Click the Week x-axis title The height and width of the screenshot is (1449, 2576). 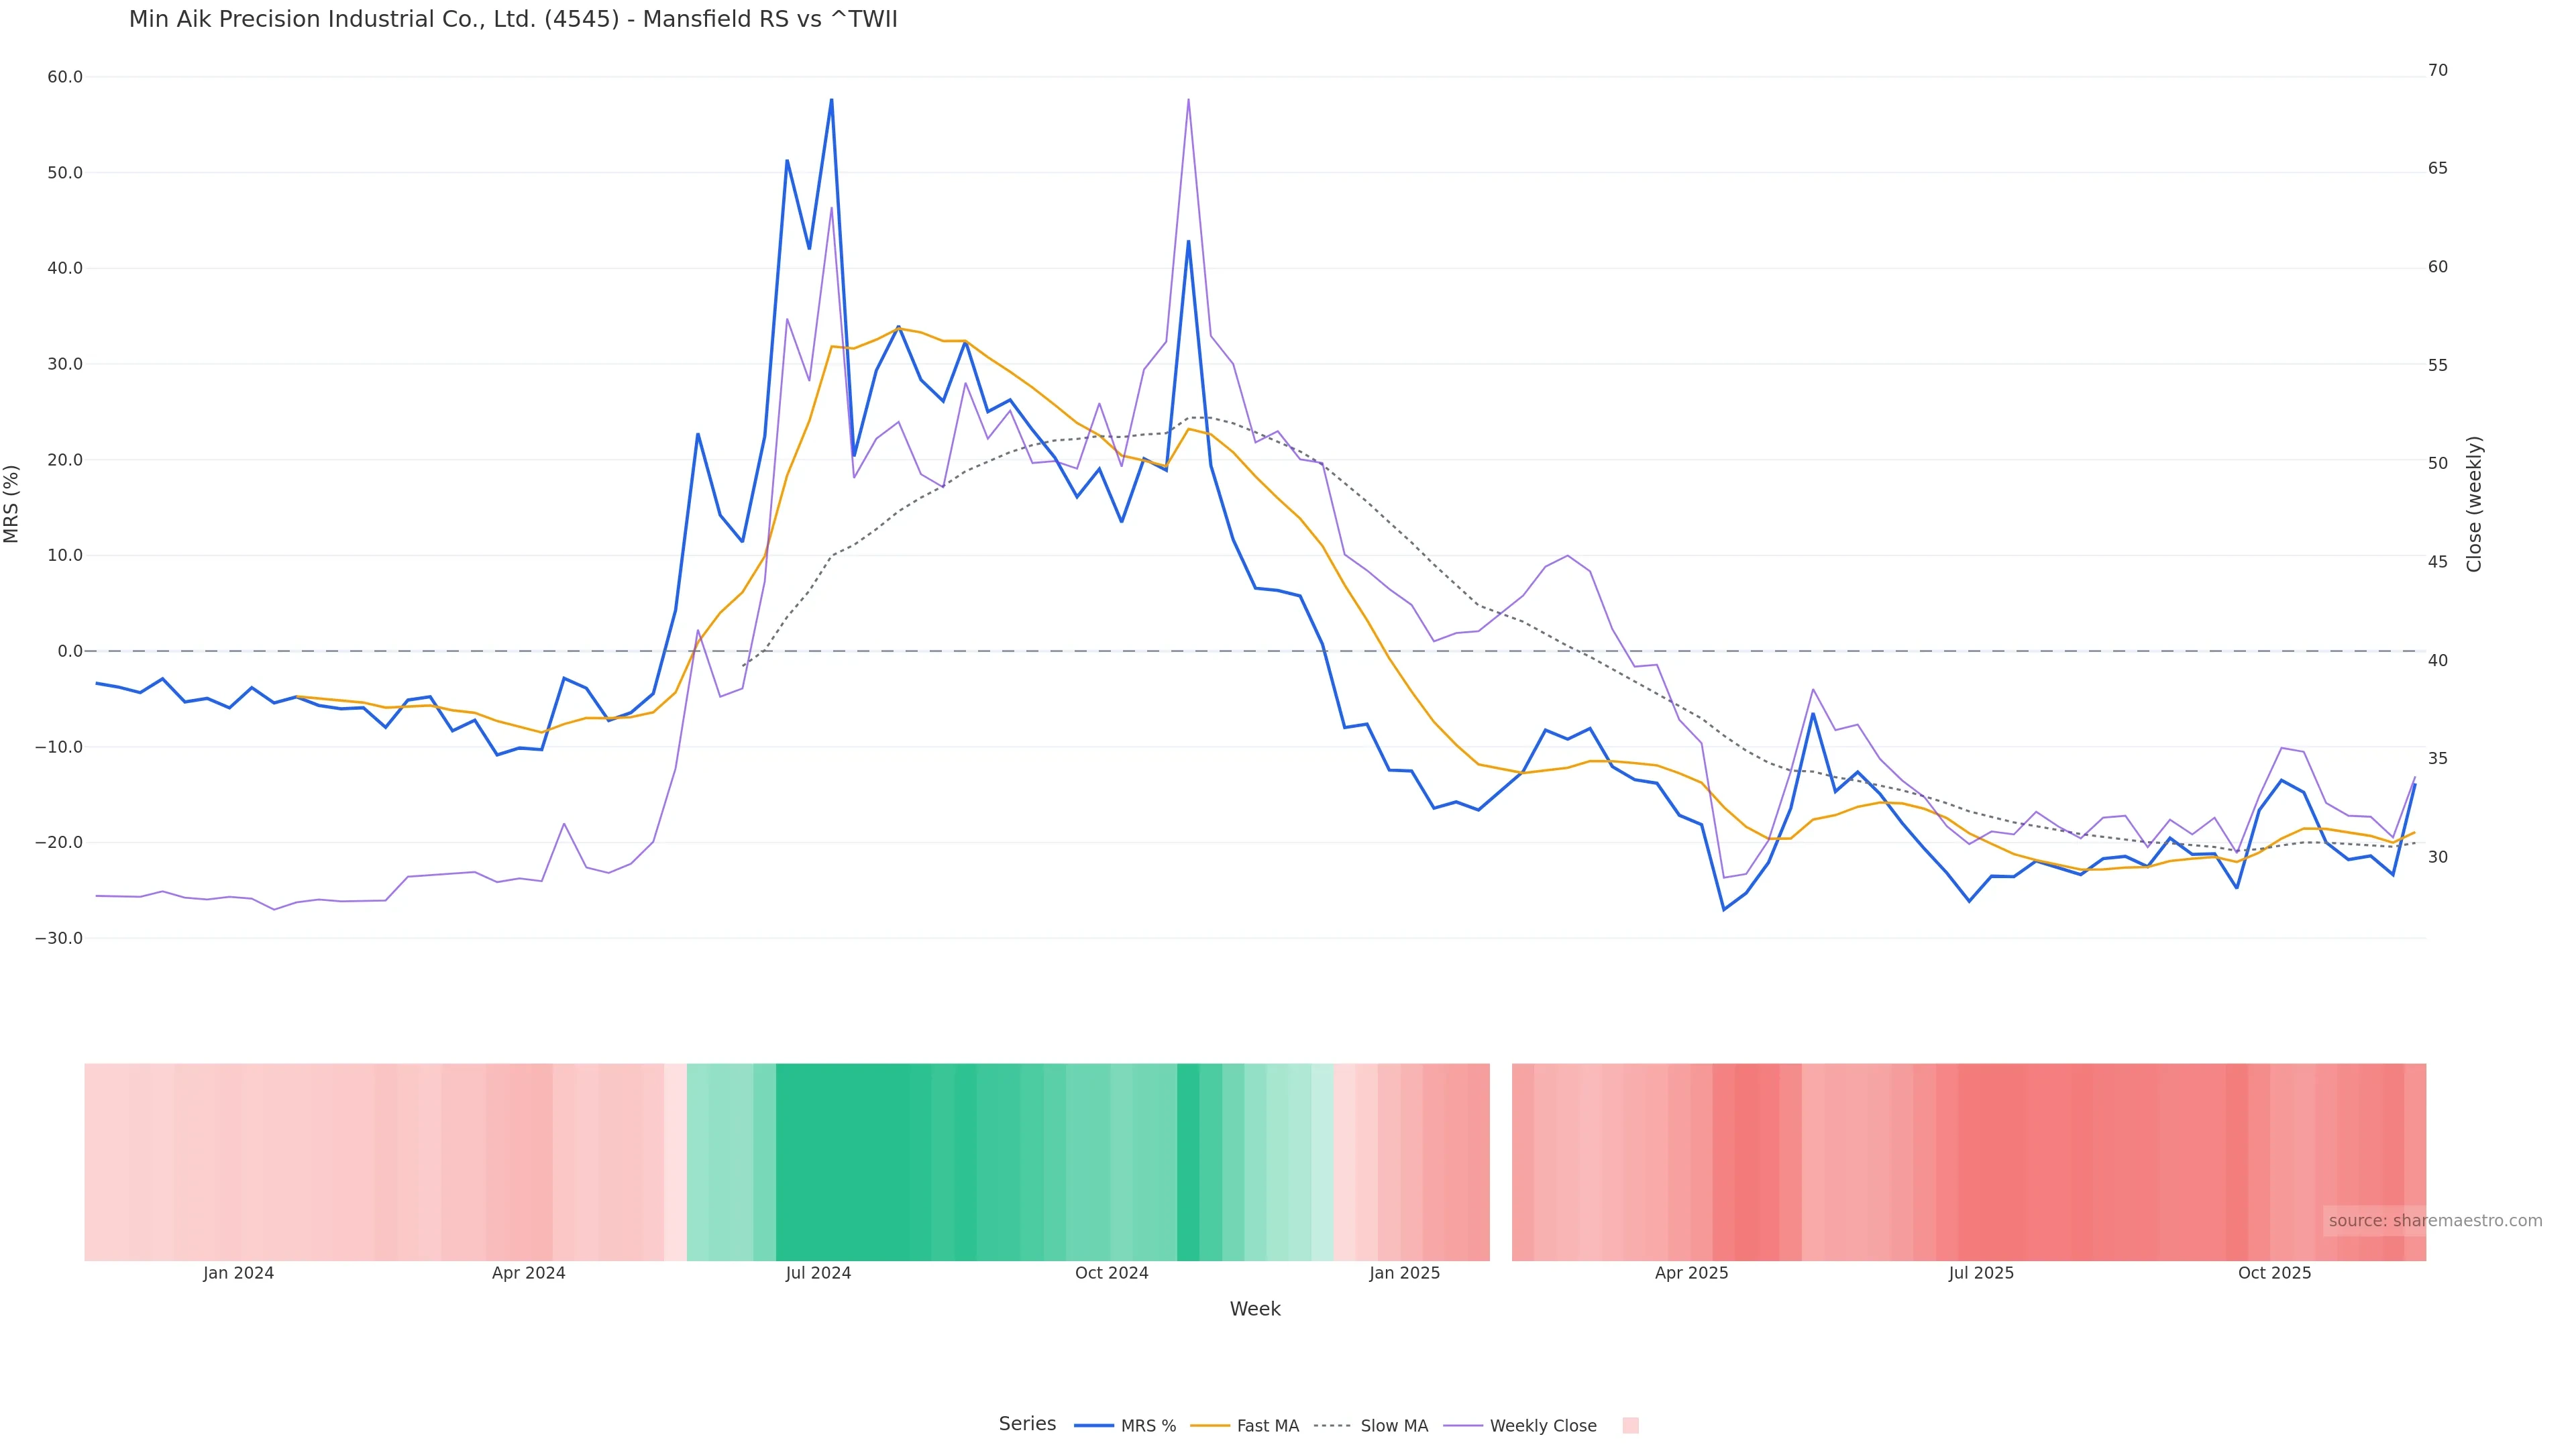pyautogui.click(x=1254, y=1309)
